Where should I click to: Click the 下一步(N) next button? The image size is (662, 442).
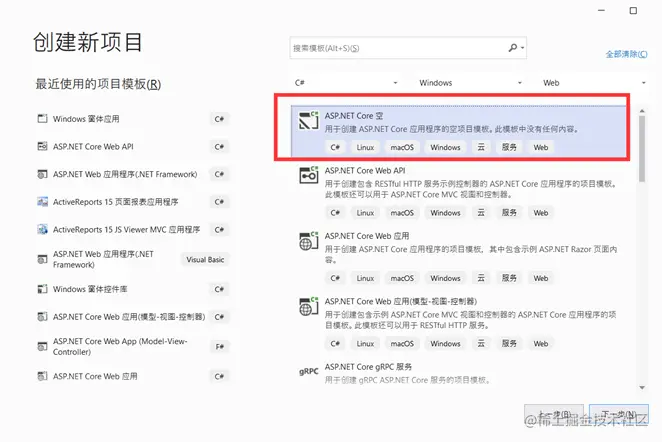pyautogui.click(x=619, y=414)
